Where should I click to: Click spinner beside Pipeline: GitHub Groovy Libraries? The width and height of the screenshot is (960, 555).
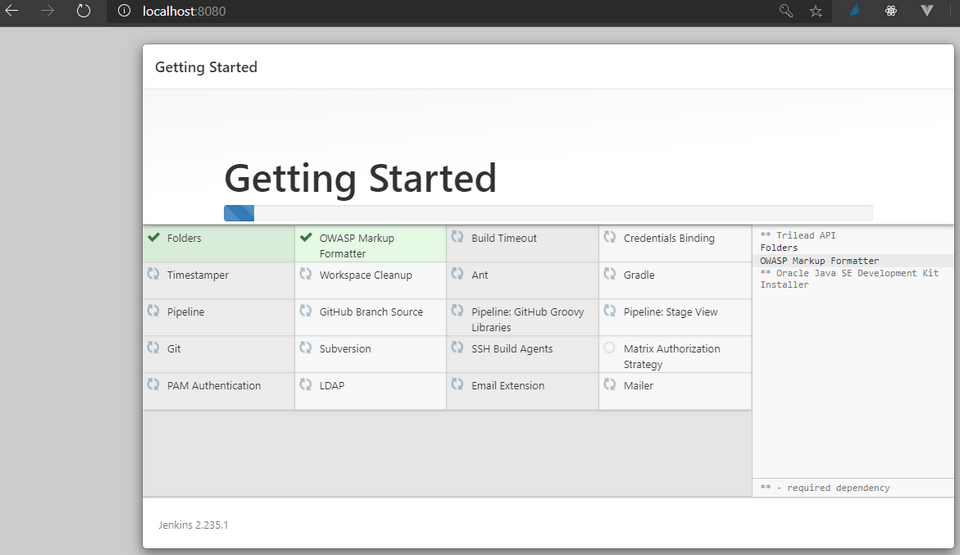click(x=457, y=310)
